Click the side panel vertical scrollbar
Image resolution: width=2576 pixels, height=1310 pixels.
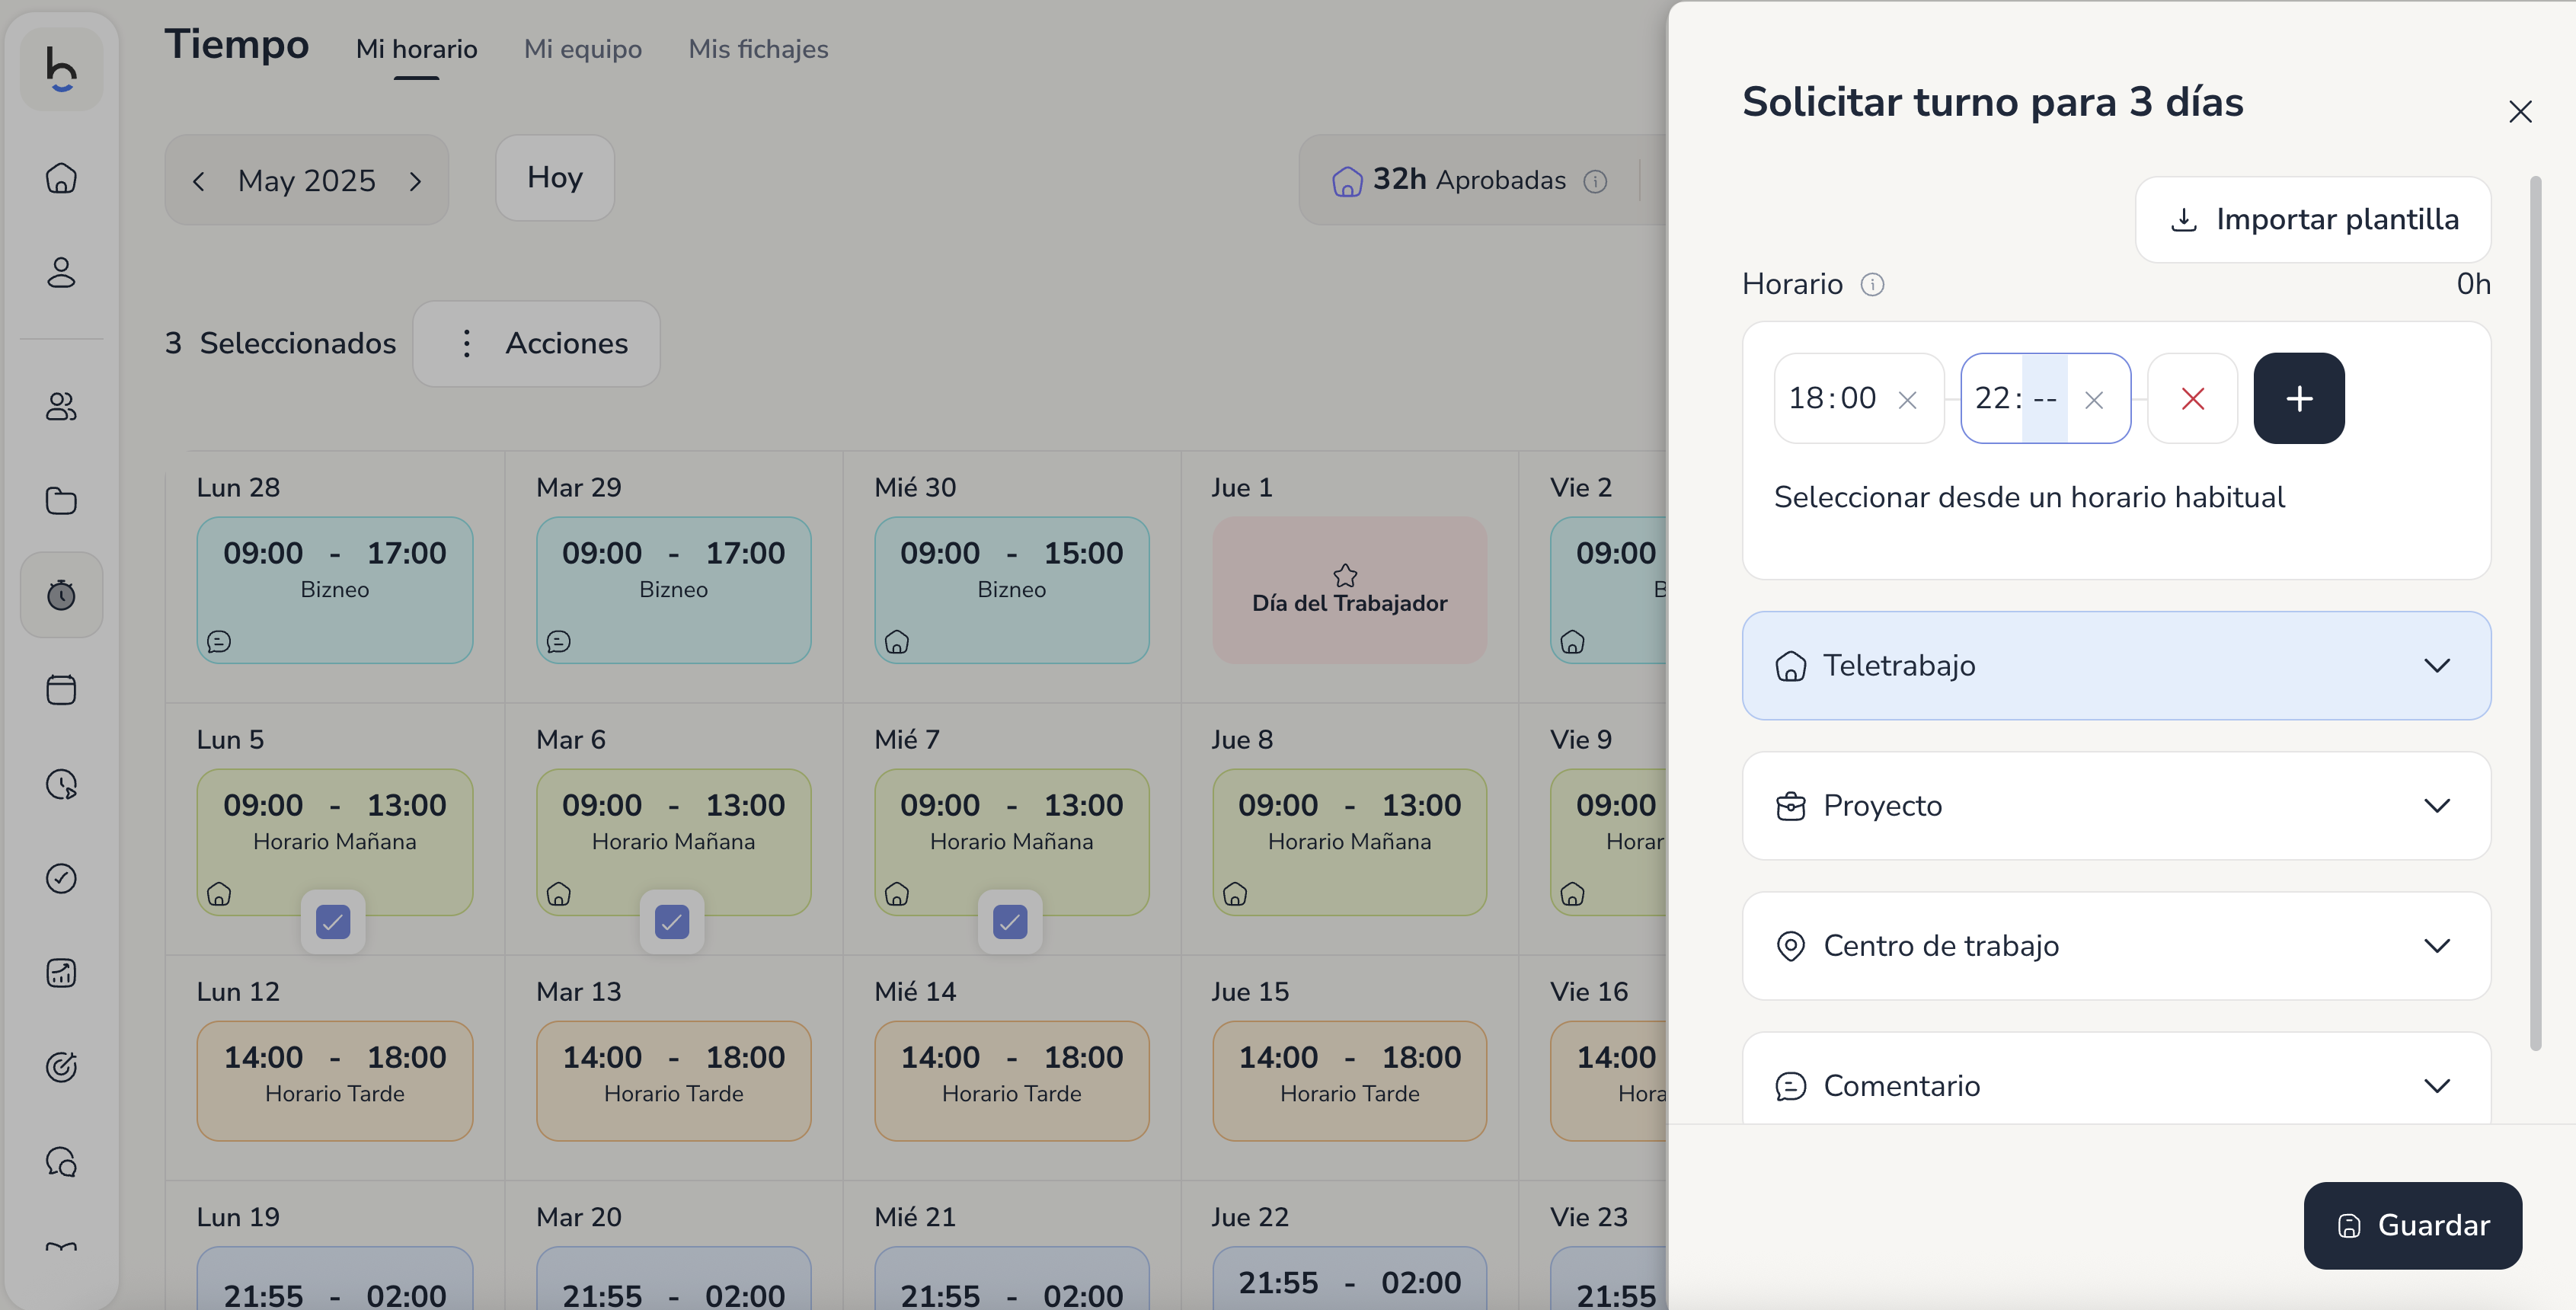2535,614
